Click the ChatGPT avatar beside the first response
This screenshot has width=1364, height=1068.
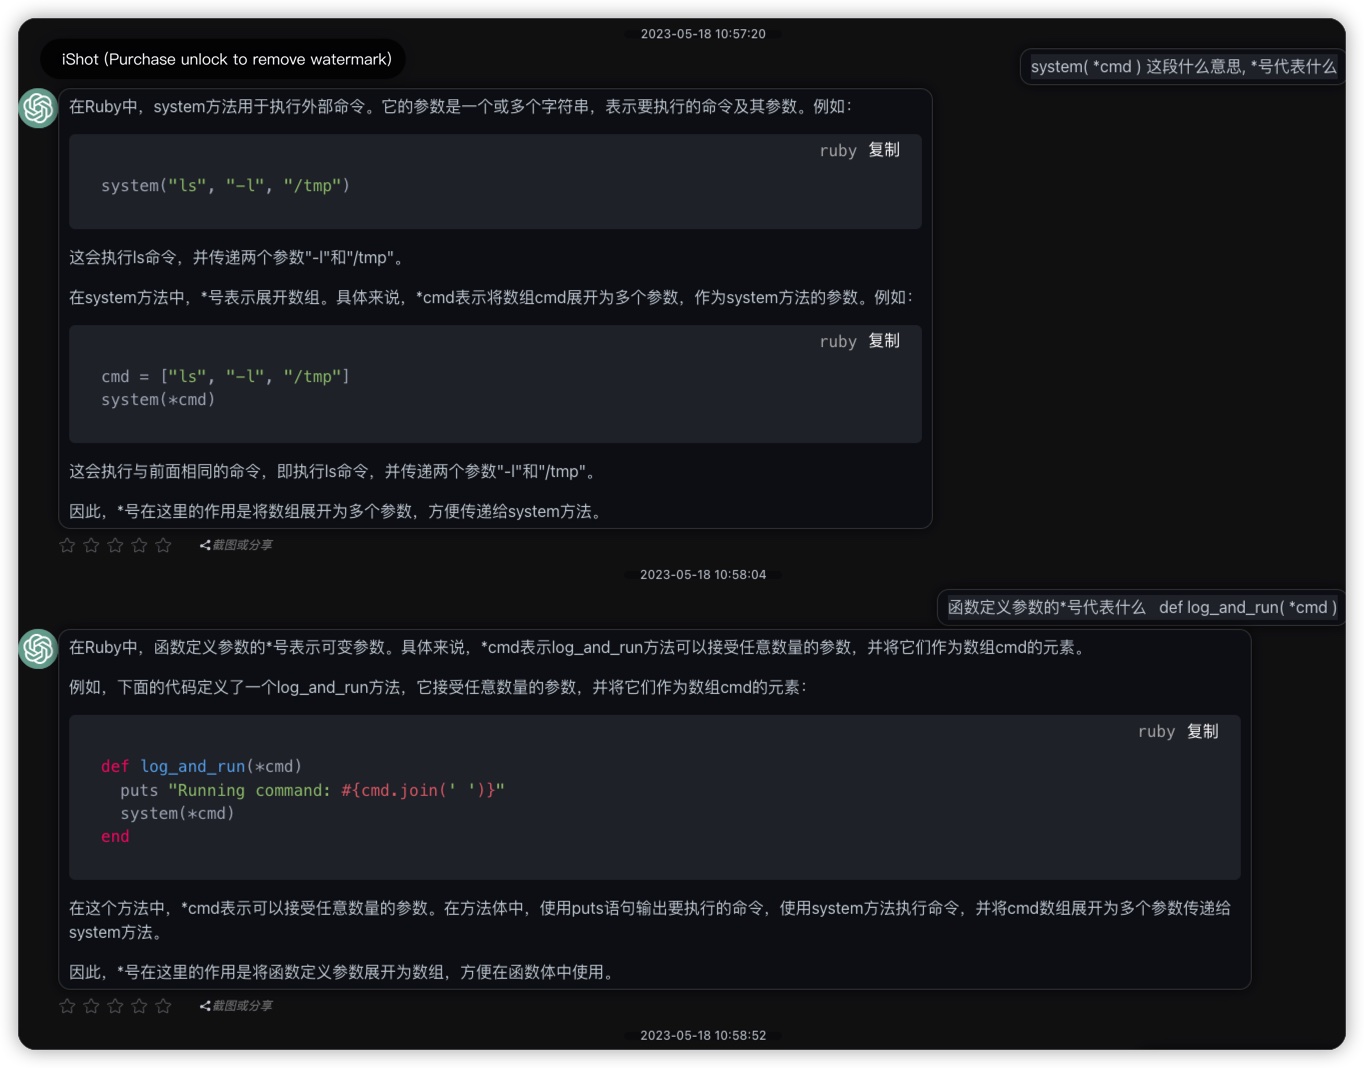tap(38, 108)
